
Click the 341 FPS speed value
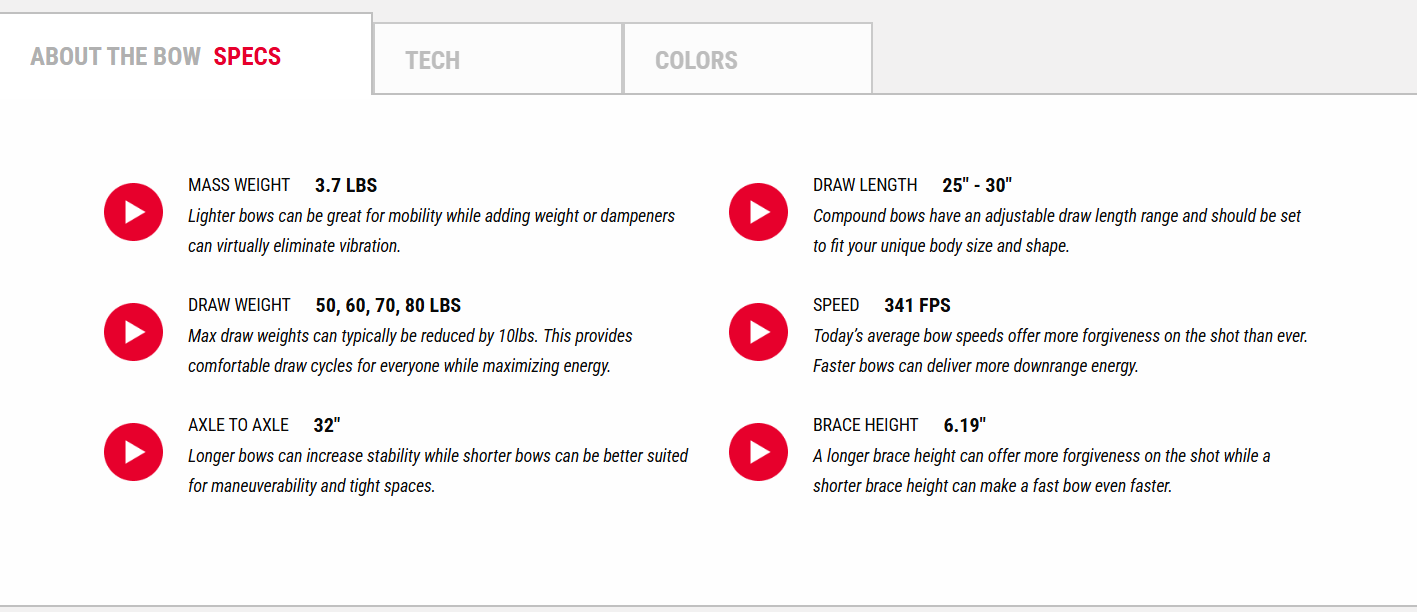(x=917, y=305)
